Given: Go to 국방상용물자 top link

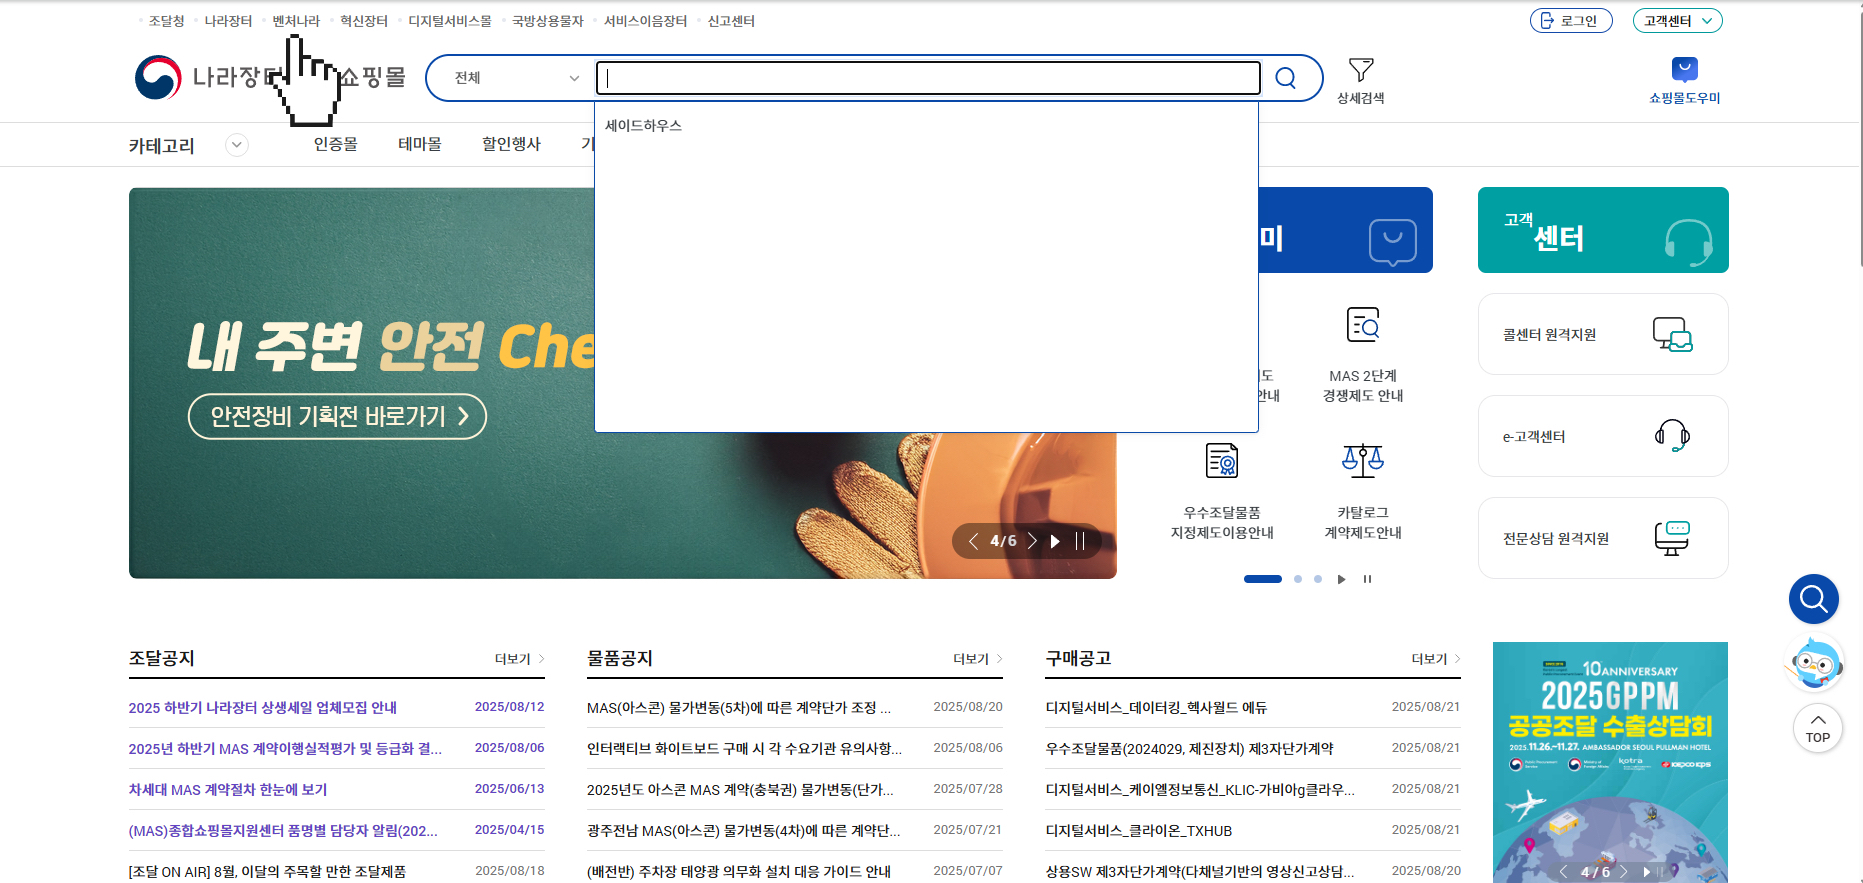Looking at the screenshot, I should click(x=547, y=21).
